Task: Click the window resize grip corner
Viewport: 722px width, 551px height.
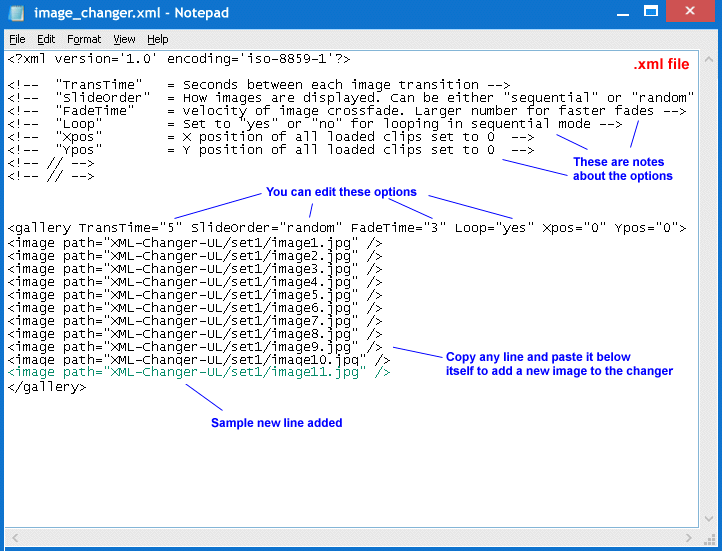Action: [x=710, y=539]
